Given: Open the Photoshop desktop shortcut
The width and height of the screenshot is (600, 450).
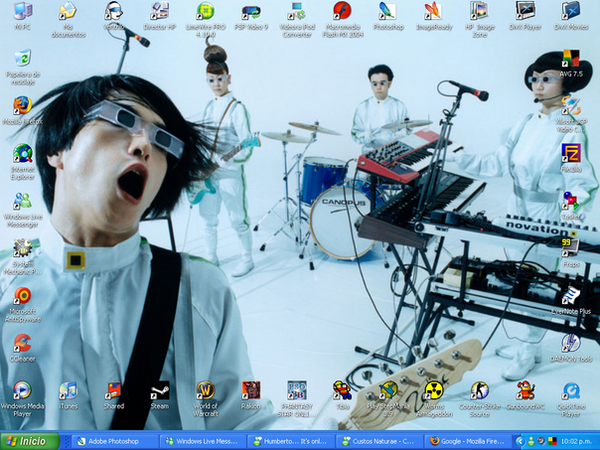Looking at the screenshot, I should point(386,11).
